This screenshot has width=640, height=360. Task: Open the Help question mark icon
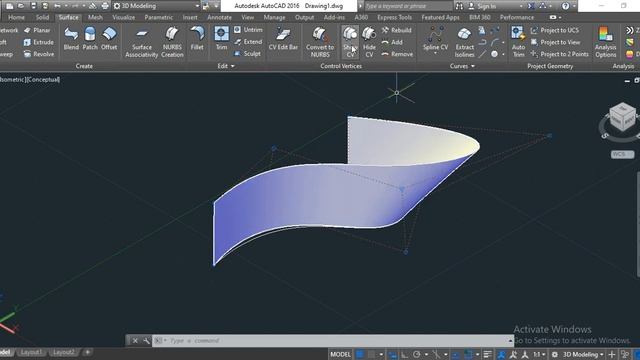click(565, 6)
